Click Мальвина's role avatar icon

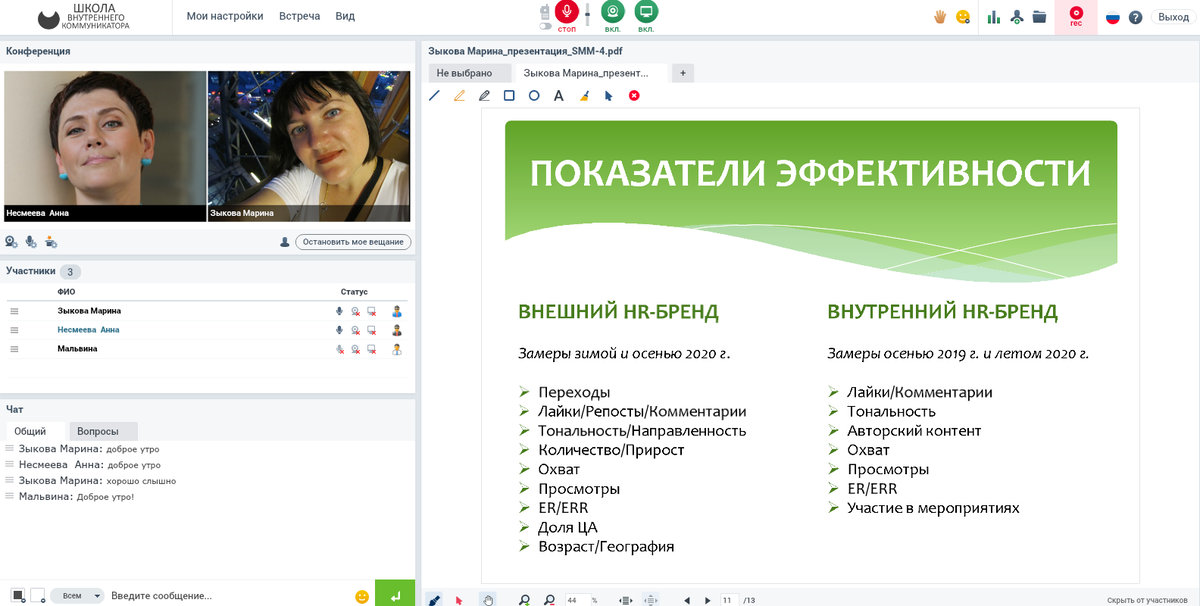(x=397, y=349)
